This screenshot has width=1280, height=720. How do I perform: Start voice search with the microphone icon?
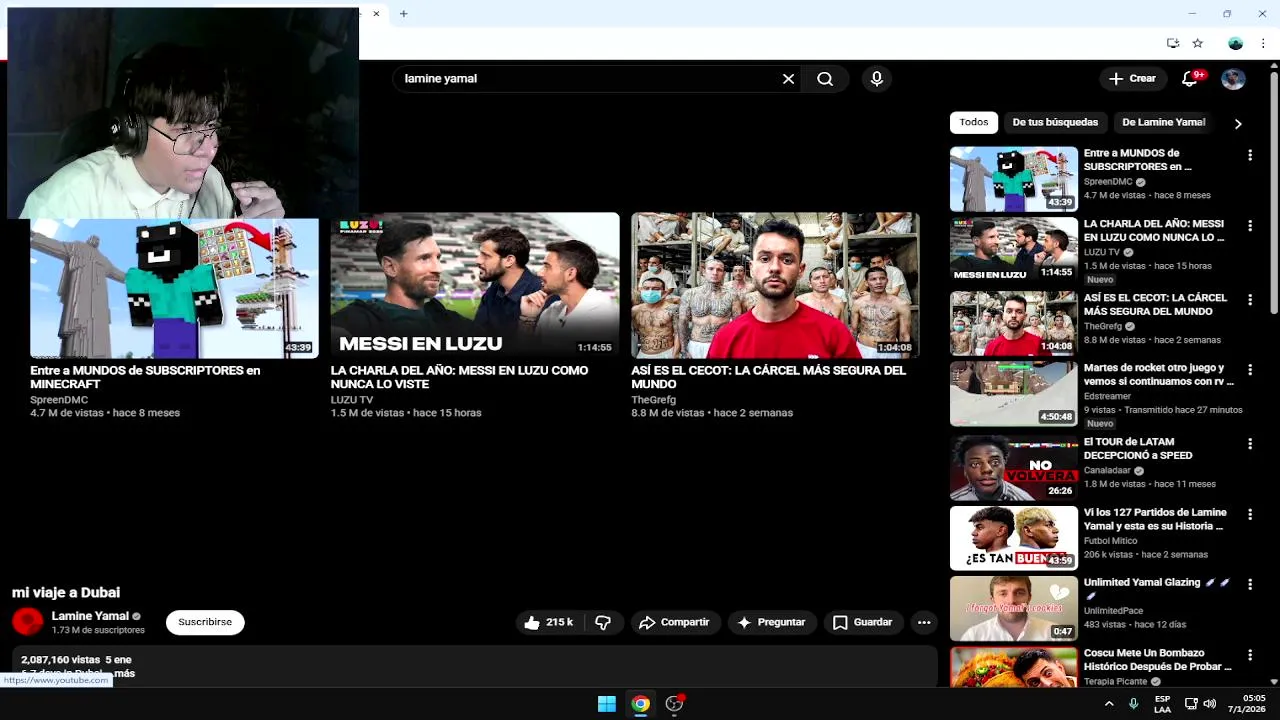877,79
